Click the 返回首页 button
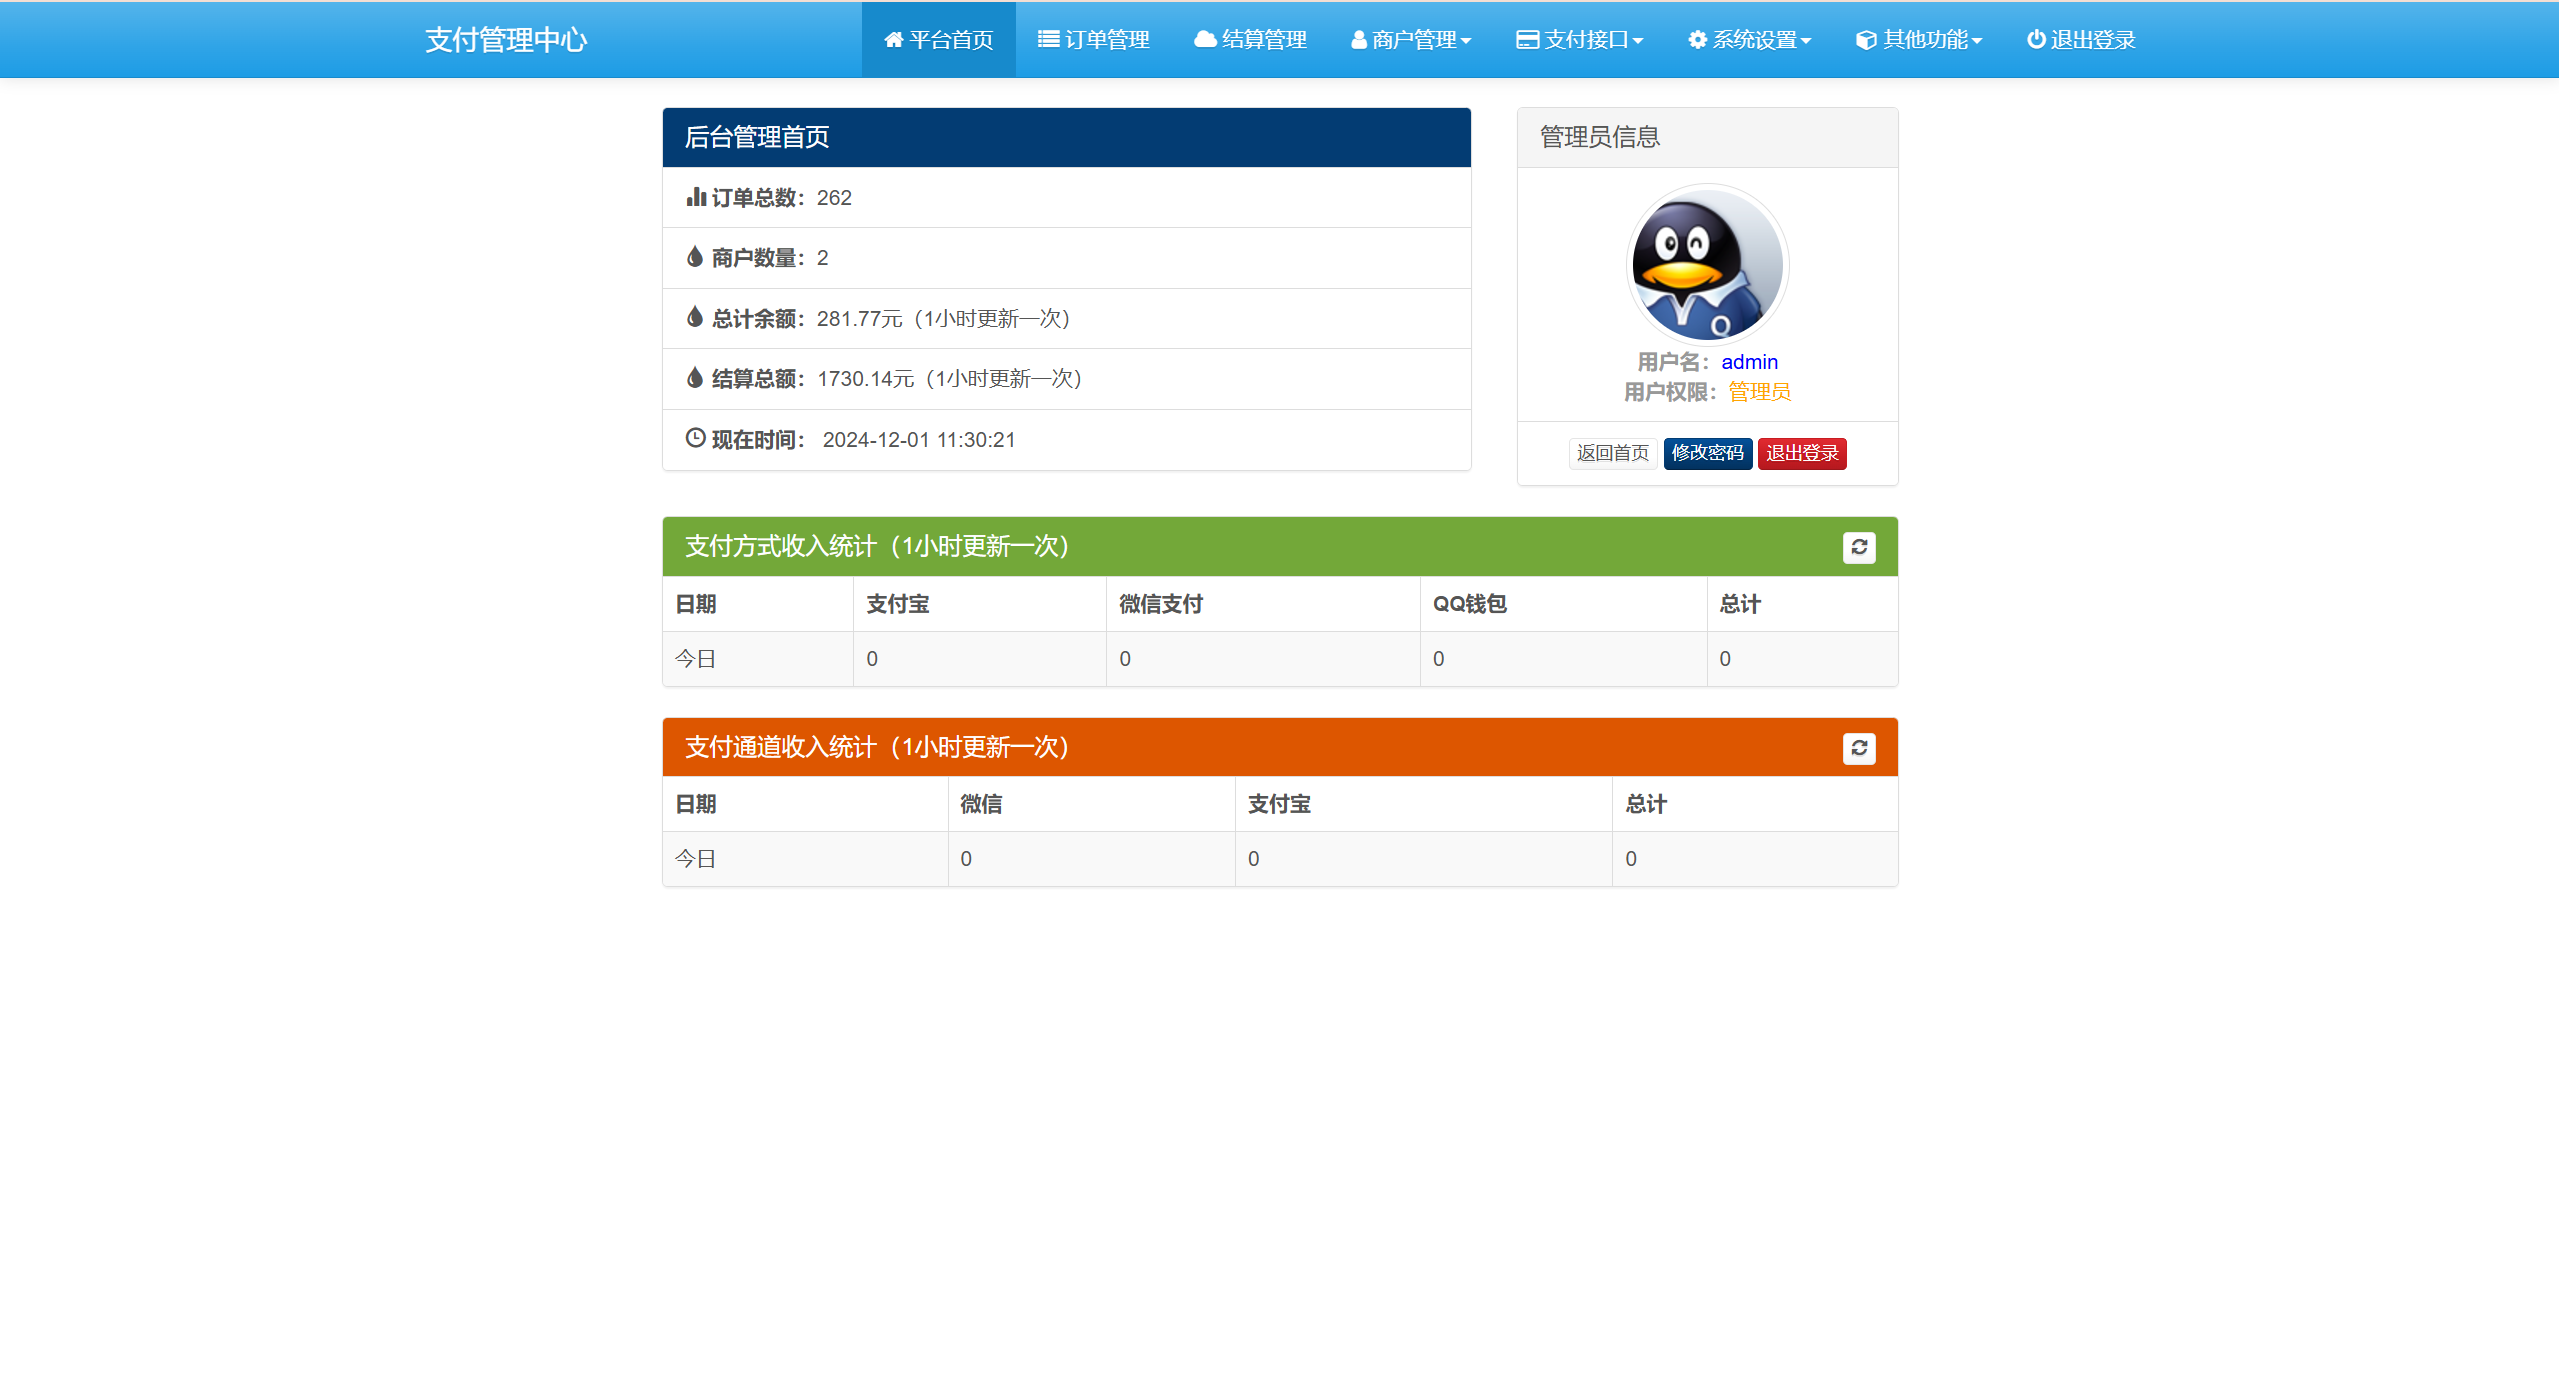Image resolution: width=2559 pixels, height=1399 pixels. 1612,453
